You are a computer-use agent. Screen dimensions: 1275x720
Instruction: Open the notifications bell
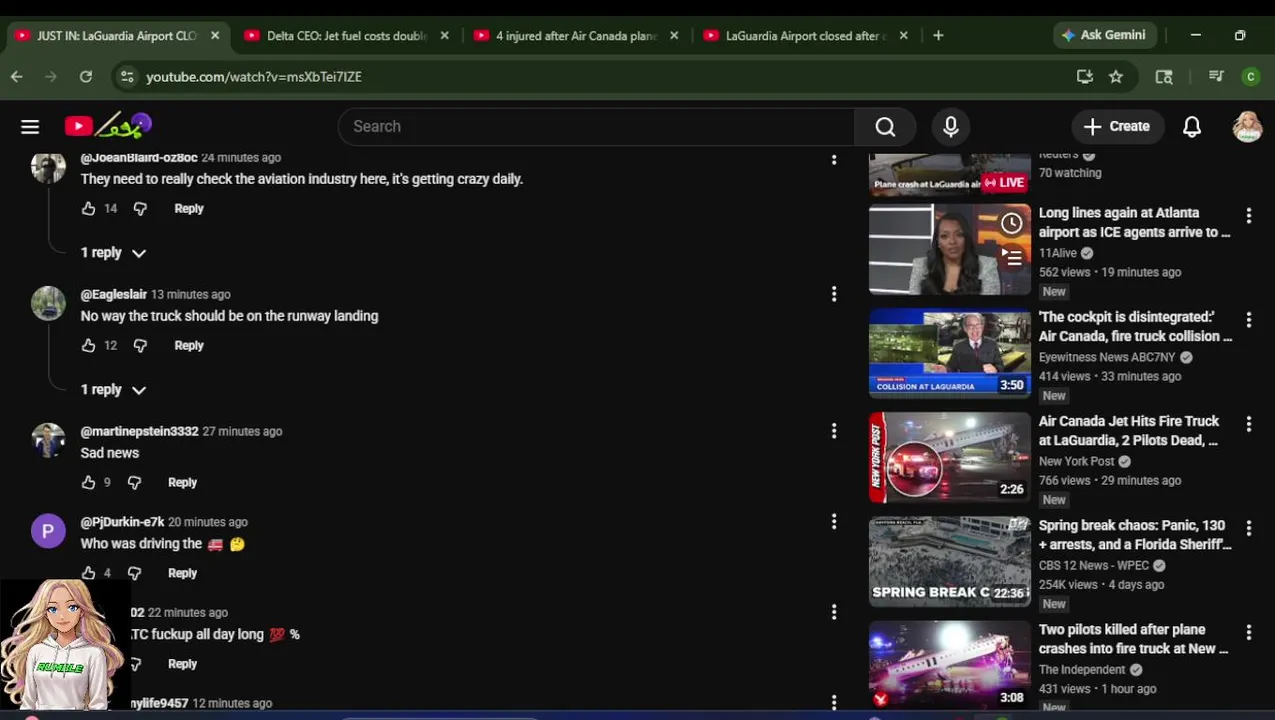1192,126
